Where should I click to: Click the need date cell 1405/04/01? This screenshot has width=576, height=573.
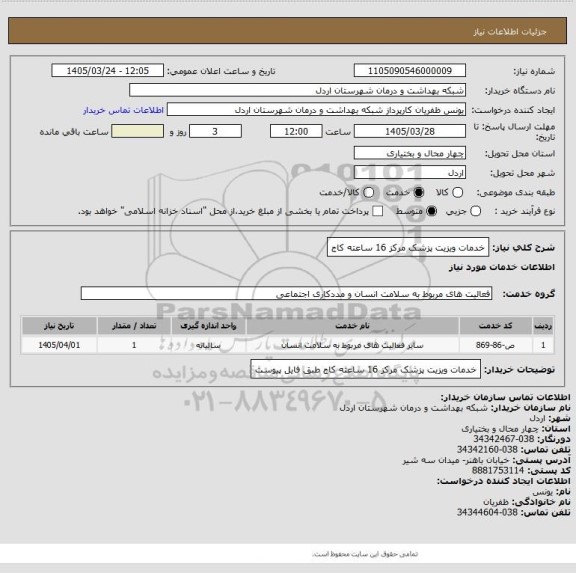pos(59,345)
